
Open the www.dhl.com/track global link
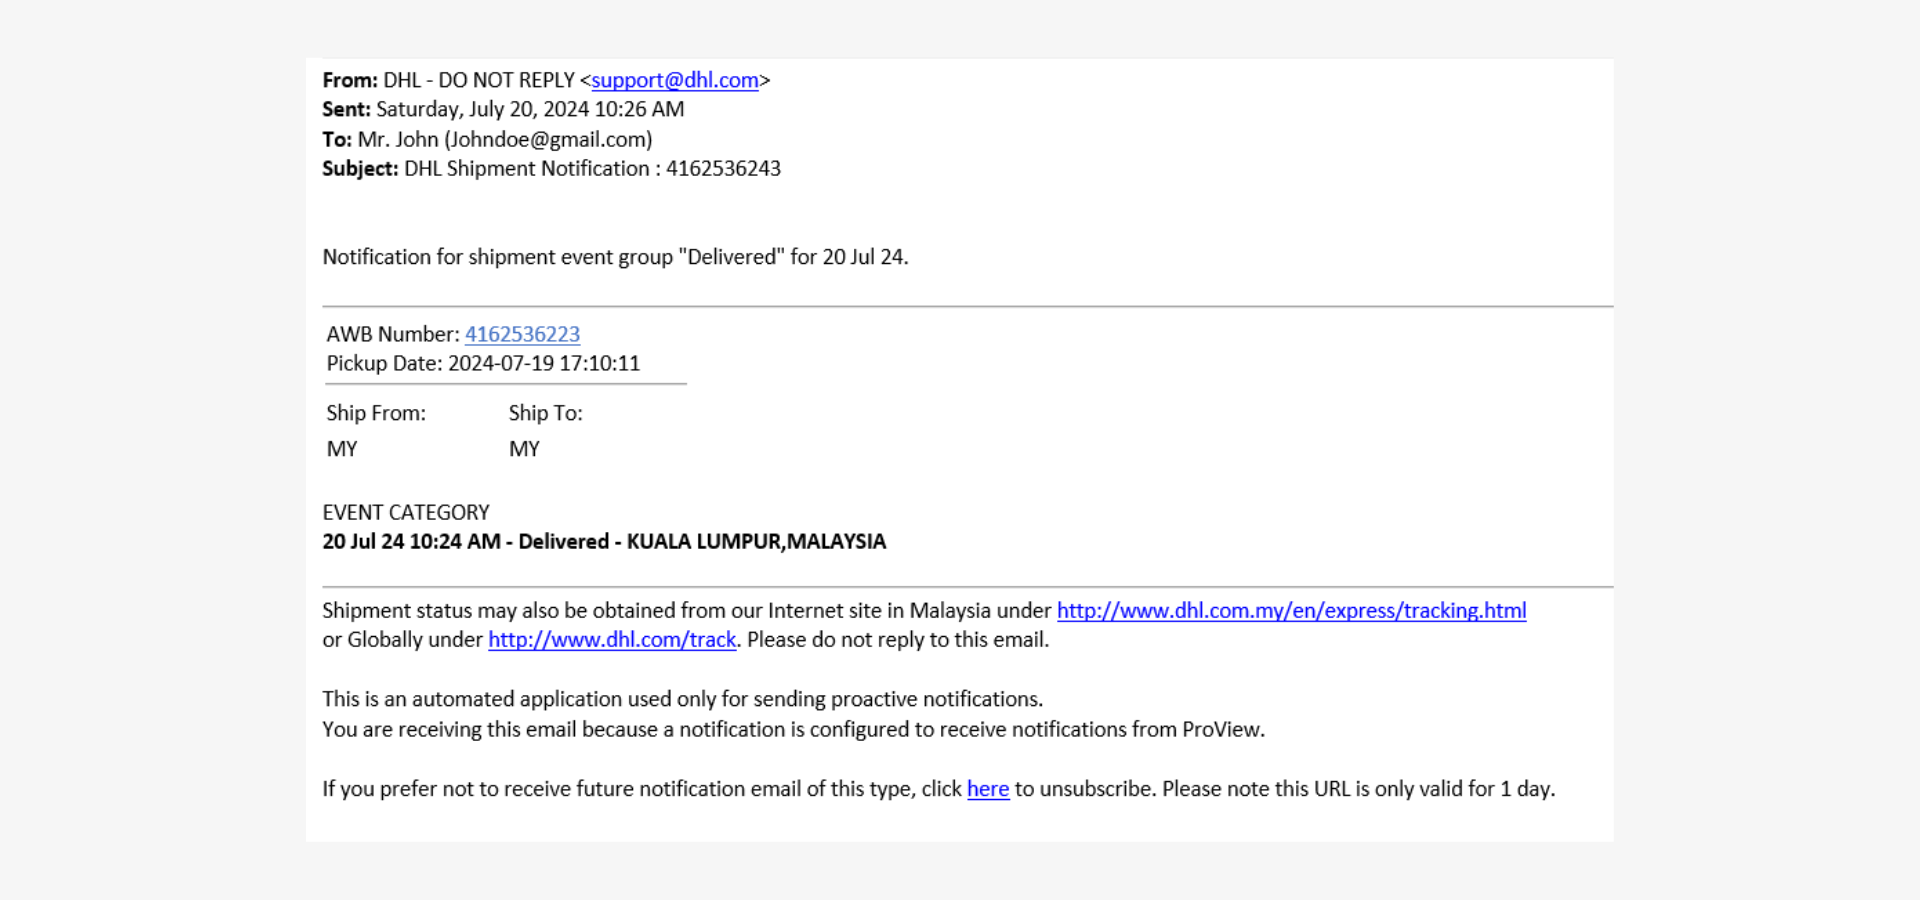tap(612, 640)
